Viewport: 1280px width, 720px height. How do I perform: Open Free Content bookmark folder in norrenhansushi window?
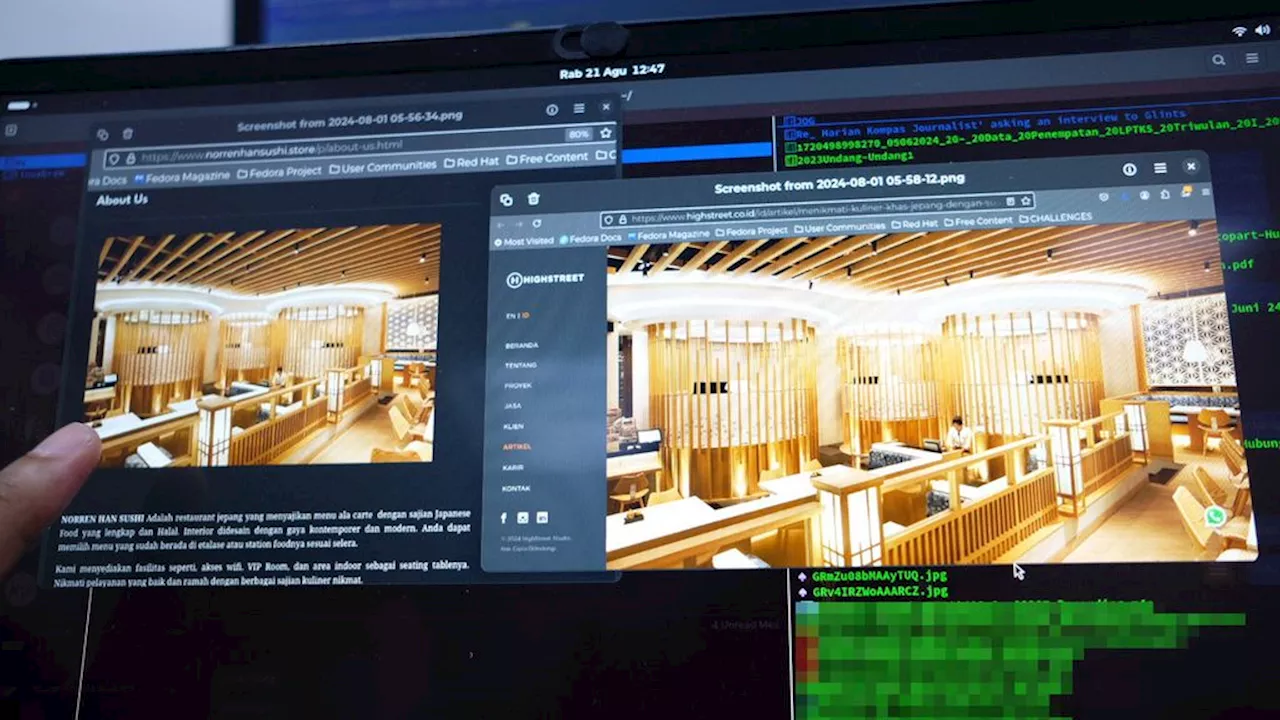click(547, 158)
